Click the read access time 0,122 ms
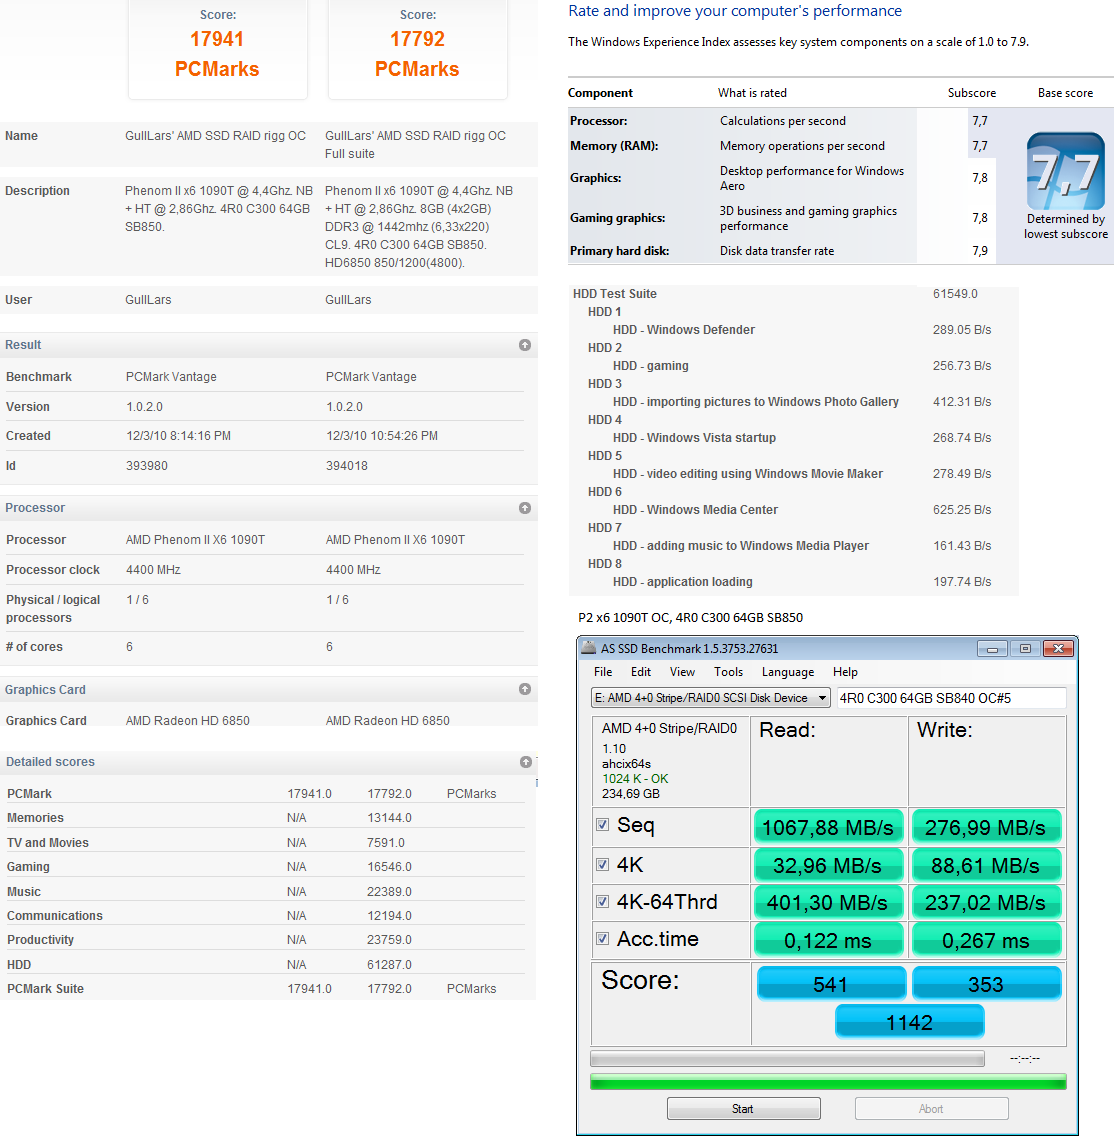The image size is (1114, 1139). coord(829,940)
